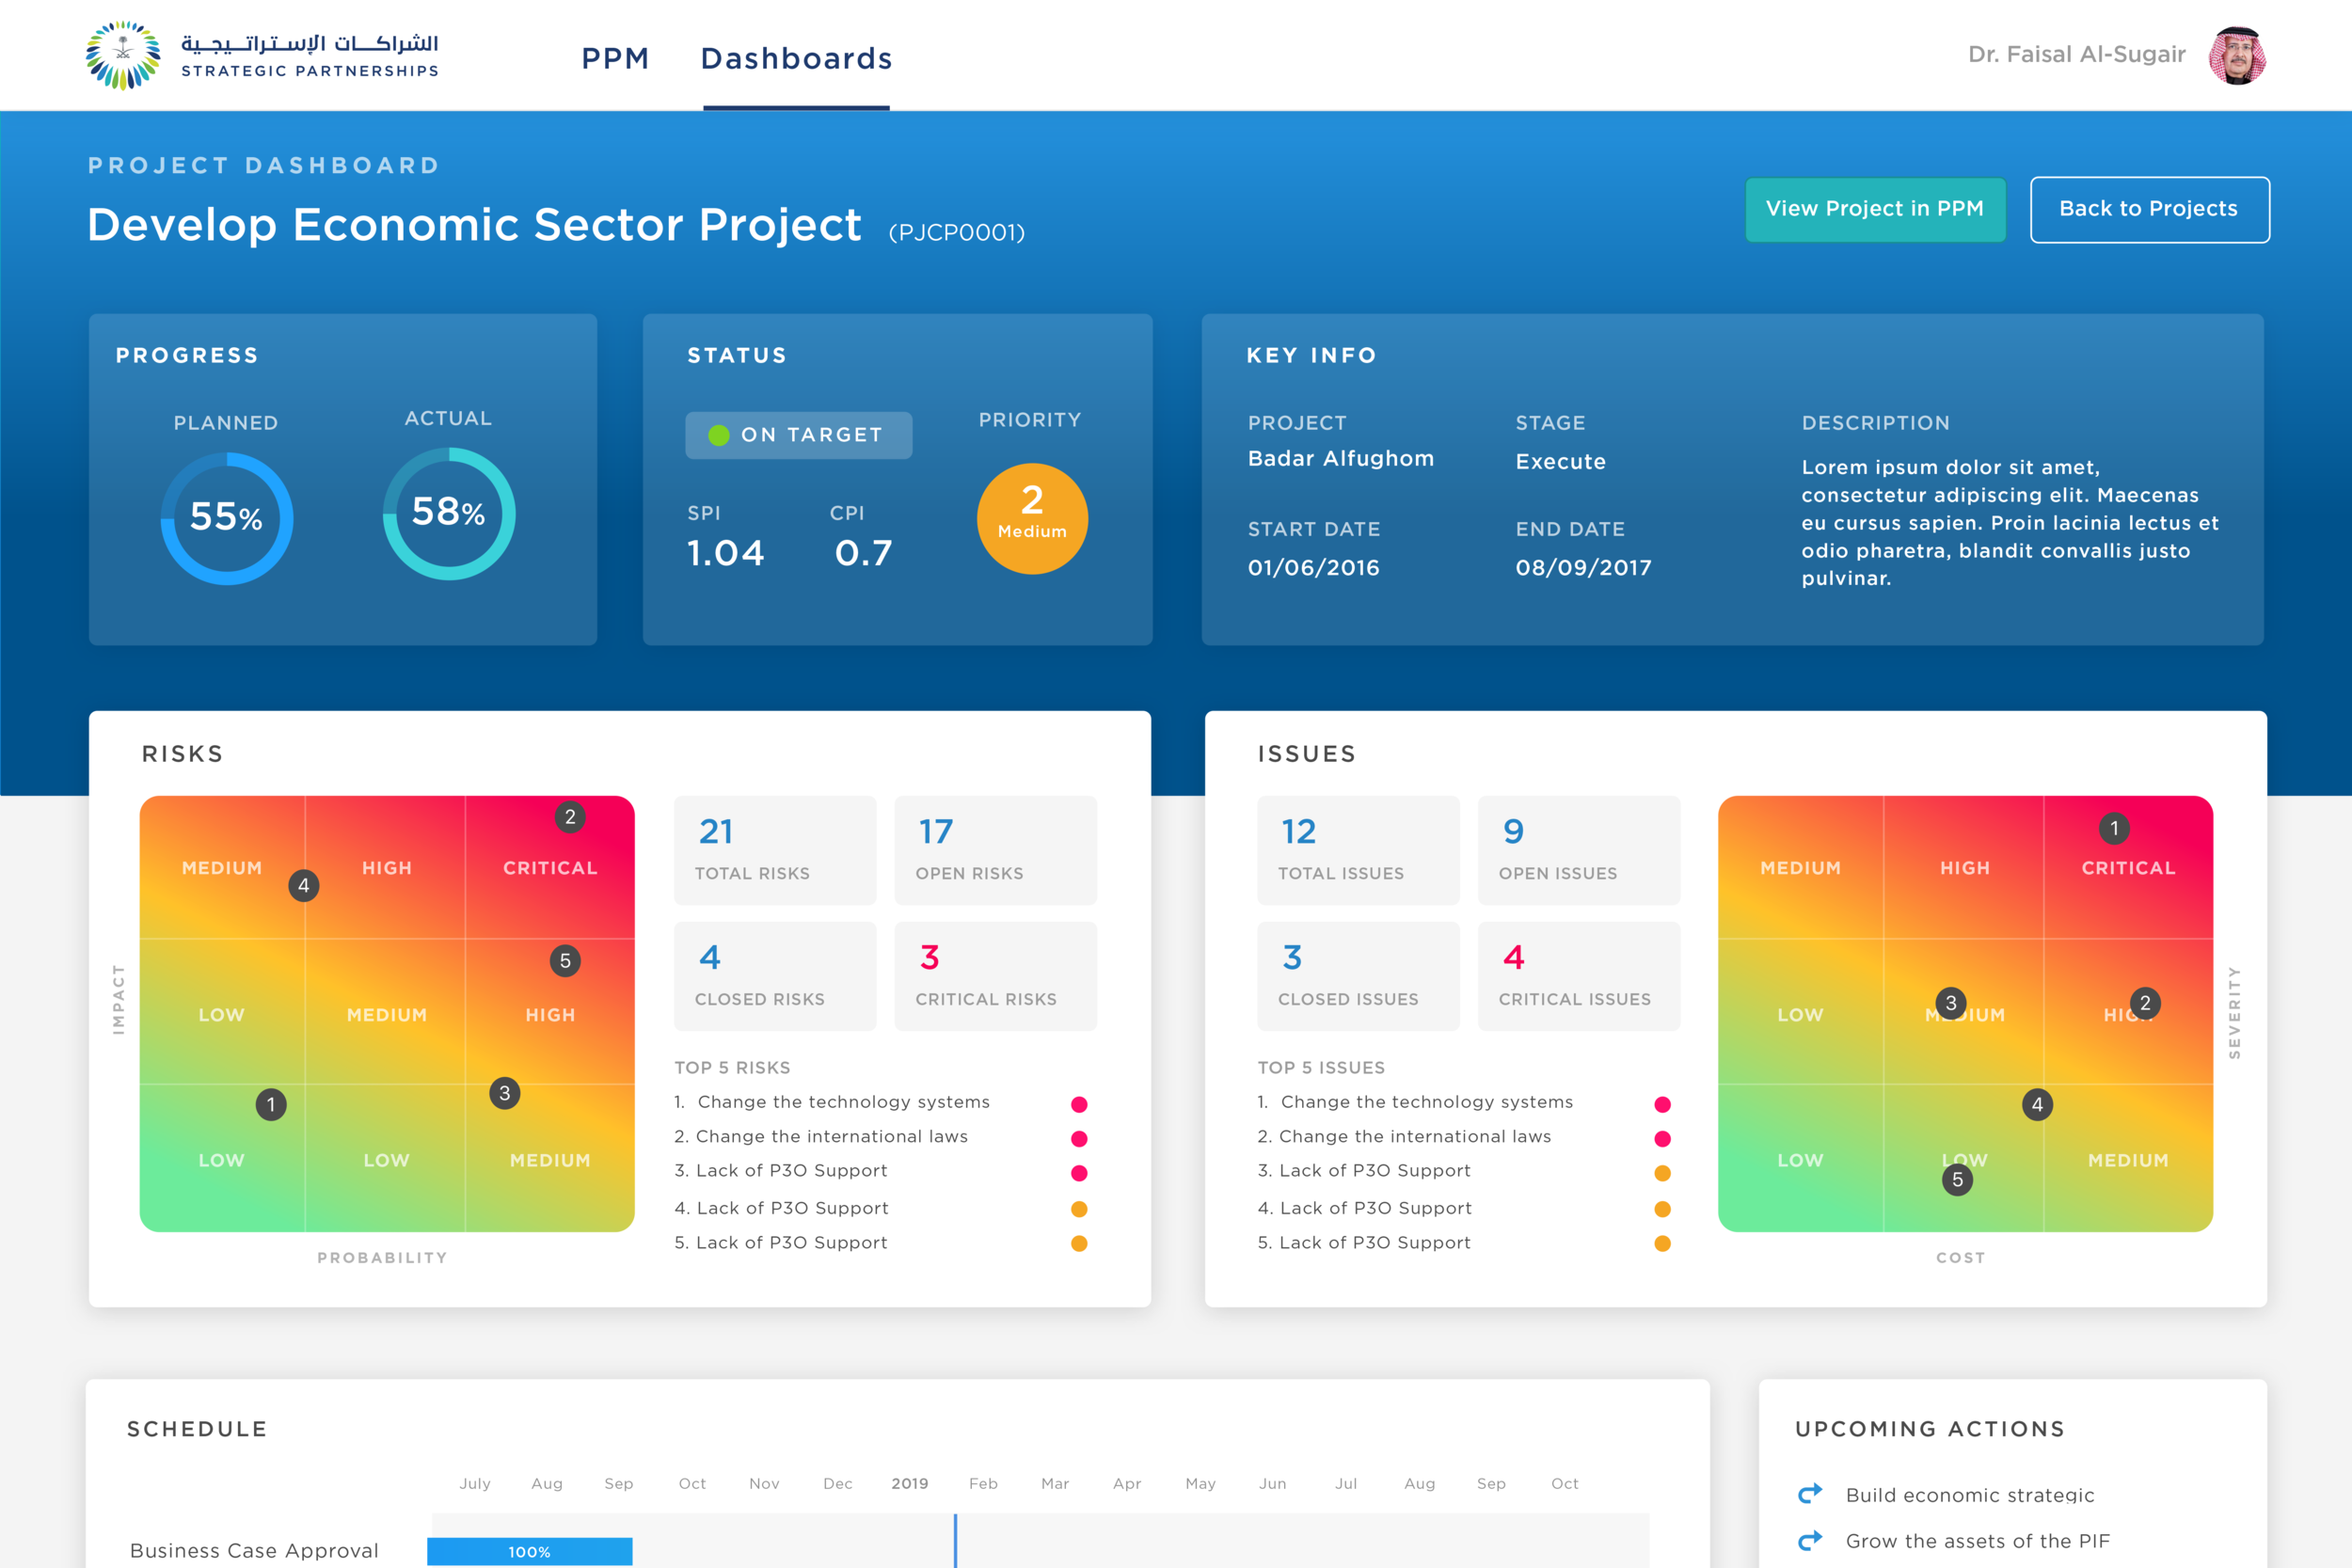Open the 9 Open Issues stat
2352x1568 pixels.
coord(1578,849)
